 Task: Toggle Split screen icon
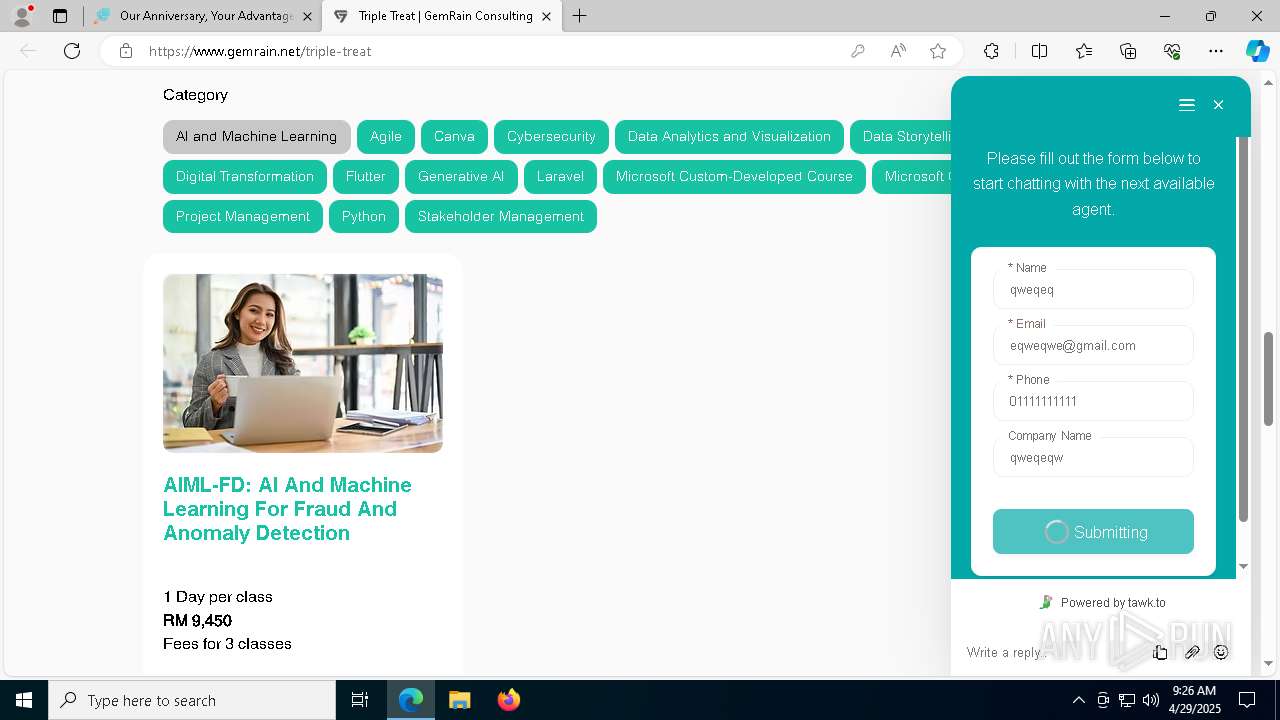point(1039,51)
